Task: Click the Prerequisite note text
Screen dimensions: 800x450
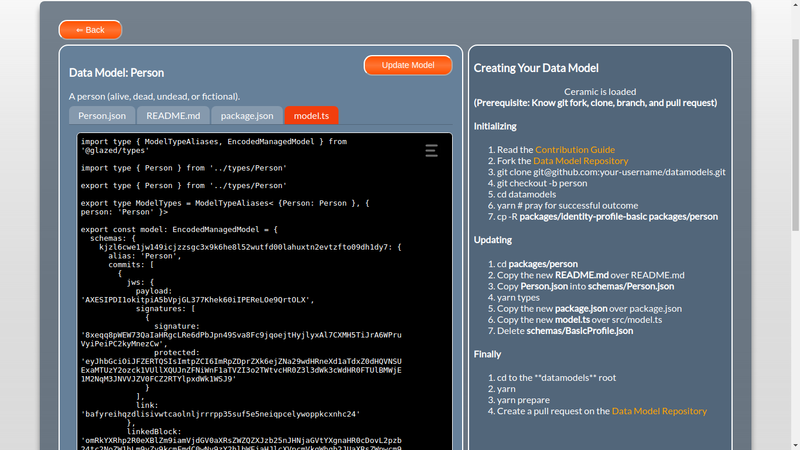Action: (x=595, y=103)
